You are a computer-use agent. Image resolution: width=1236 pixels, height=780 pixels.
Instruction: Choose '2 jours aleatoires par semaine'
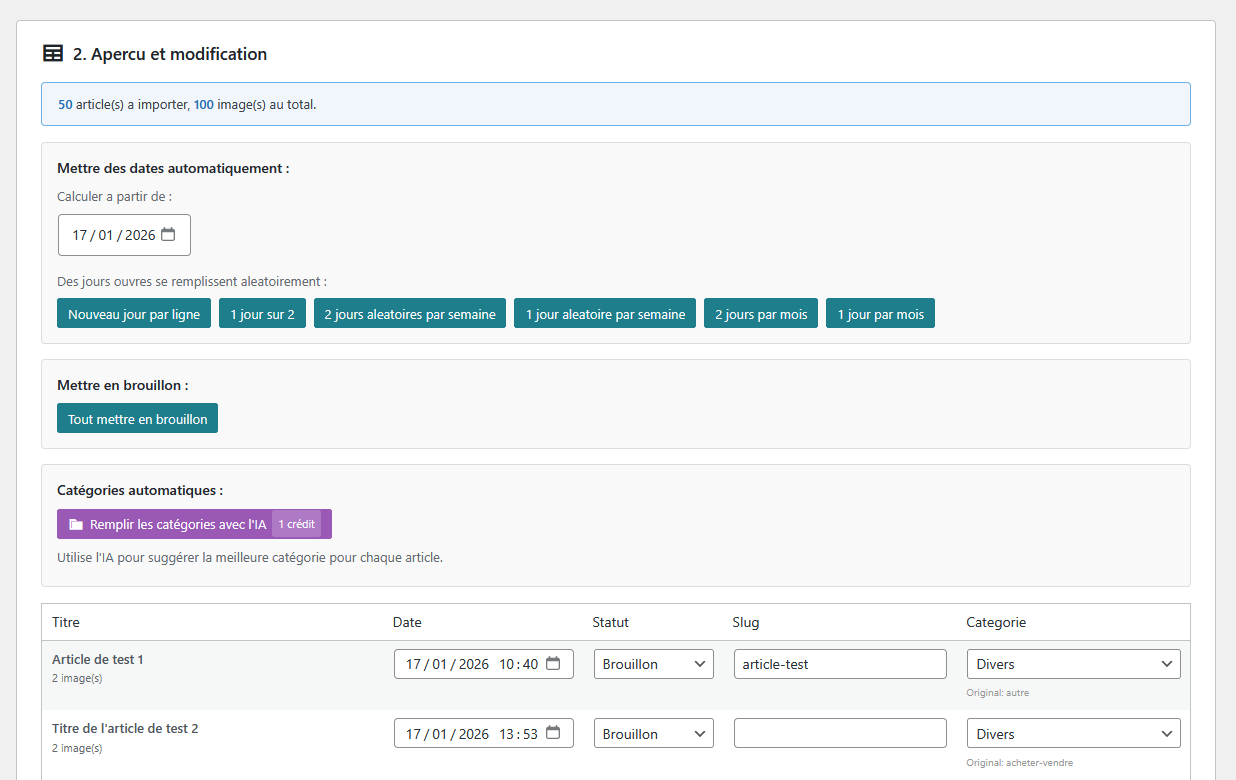[x=410, y=314]
